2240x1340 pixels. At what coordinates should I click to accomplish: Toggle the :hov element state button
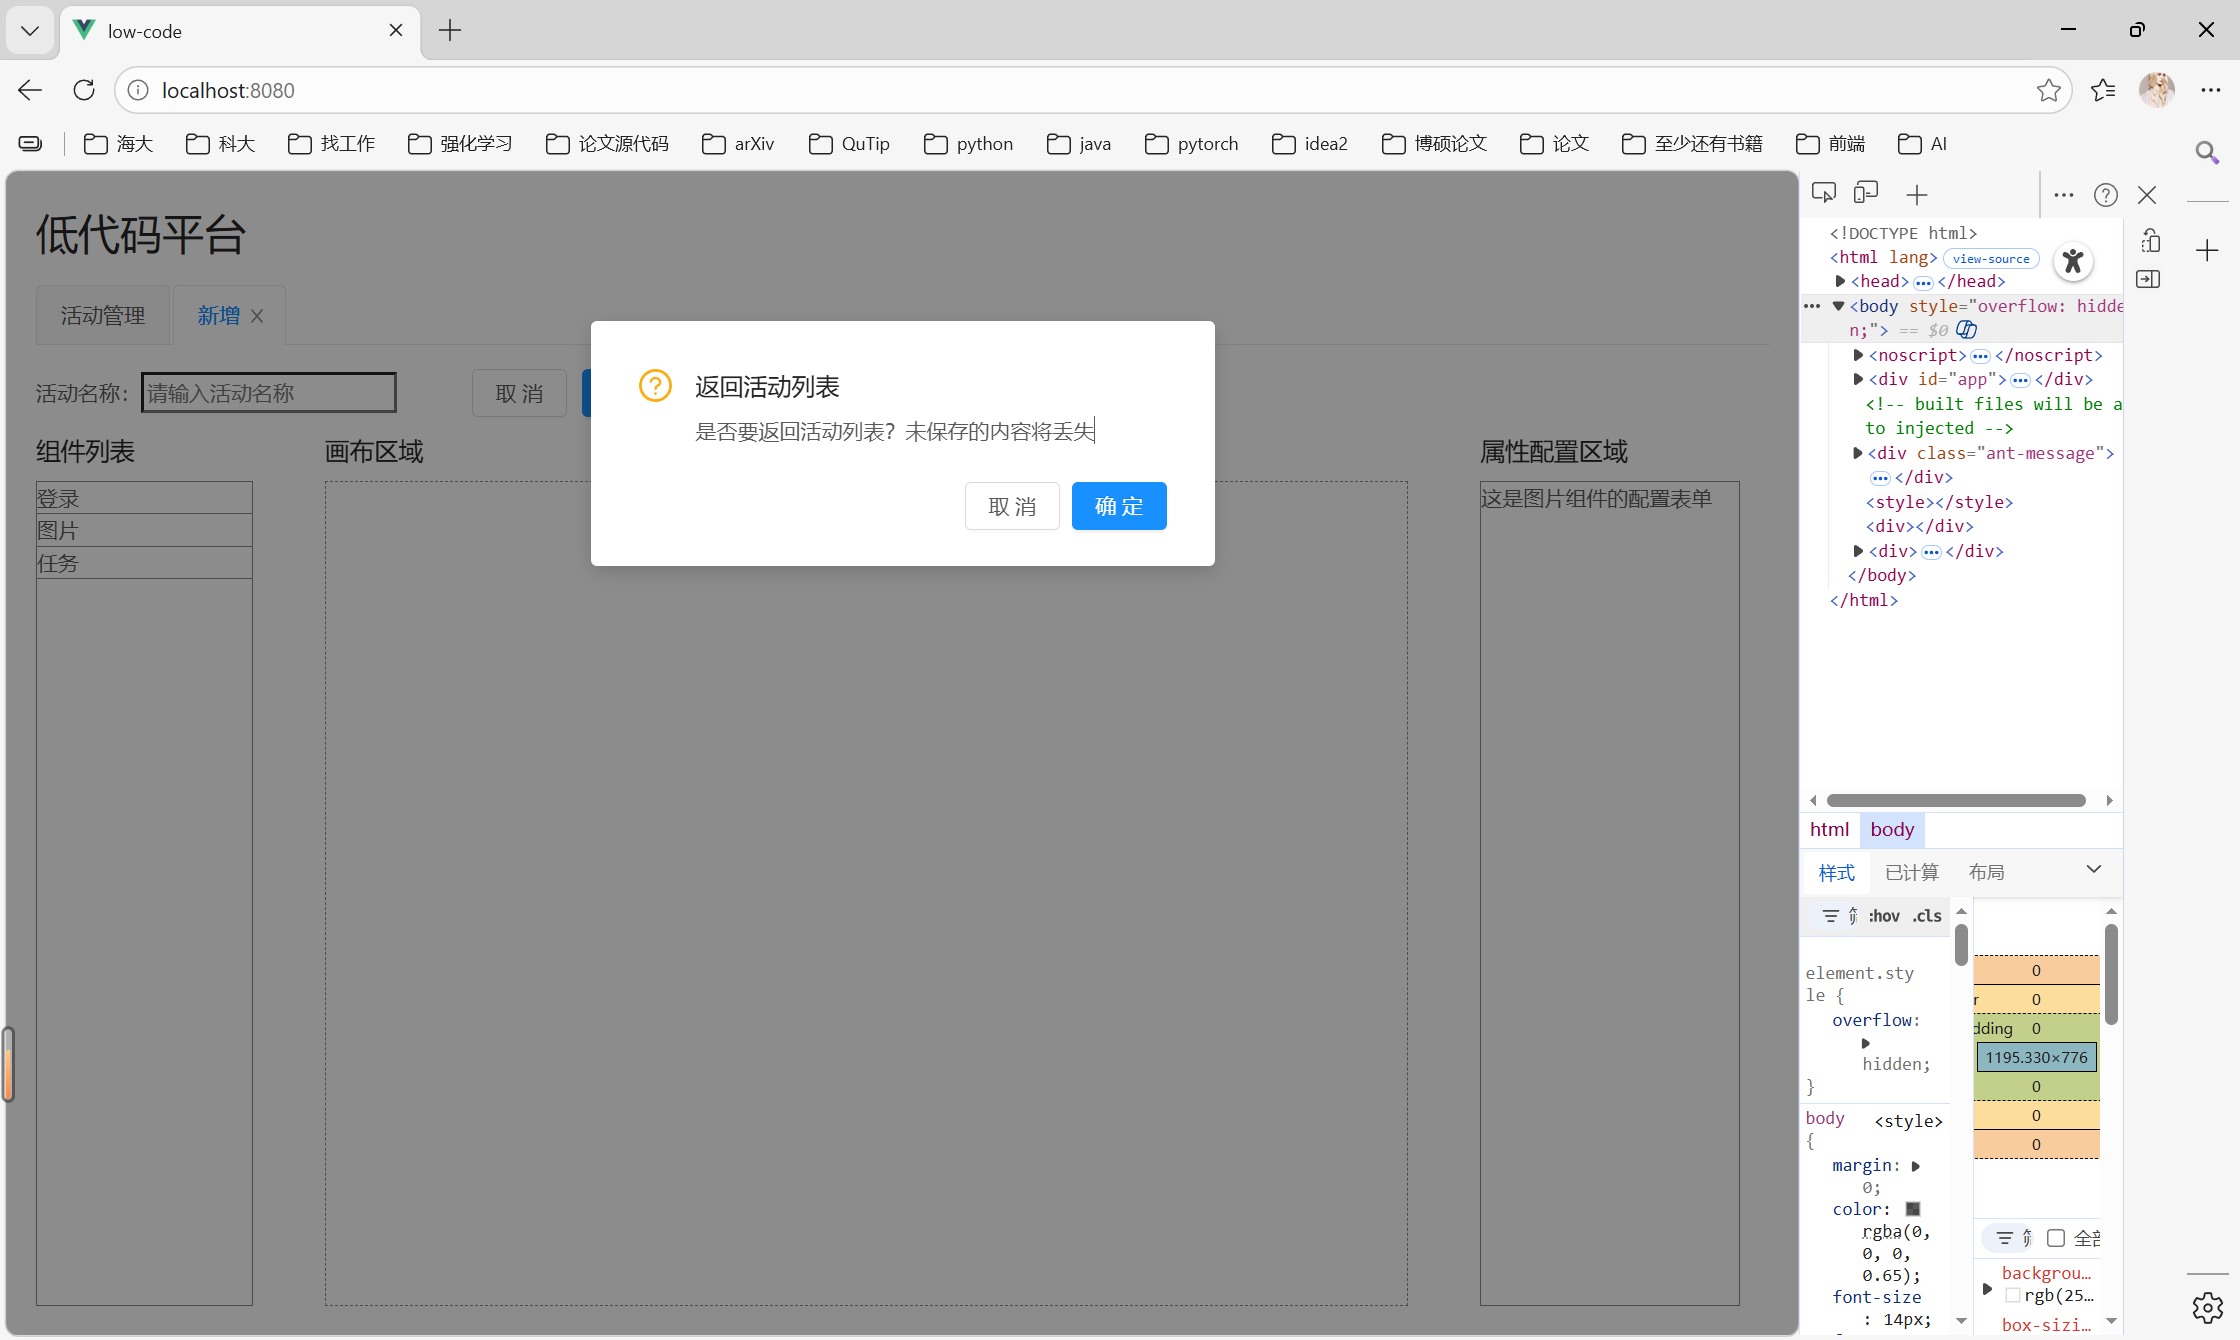(x=1884, y=916)
